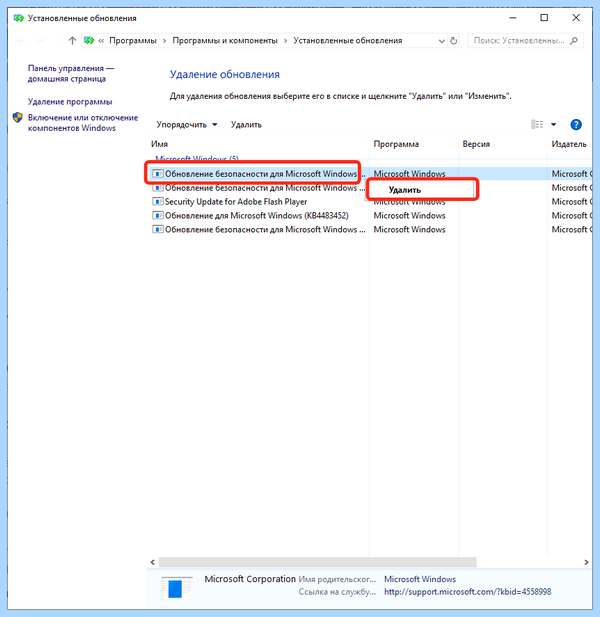600x617 pixels.
Task: Click Microsoft Windows cell in KB4483452 row
Action: pos(410,216)
